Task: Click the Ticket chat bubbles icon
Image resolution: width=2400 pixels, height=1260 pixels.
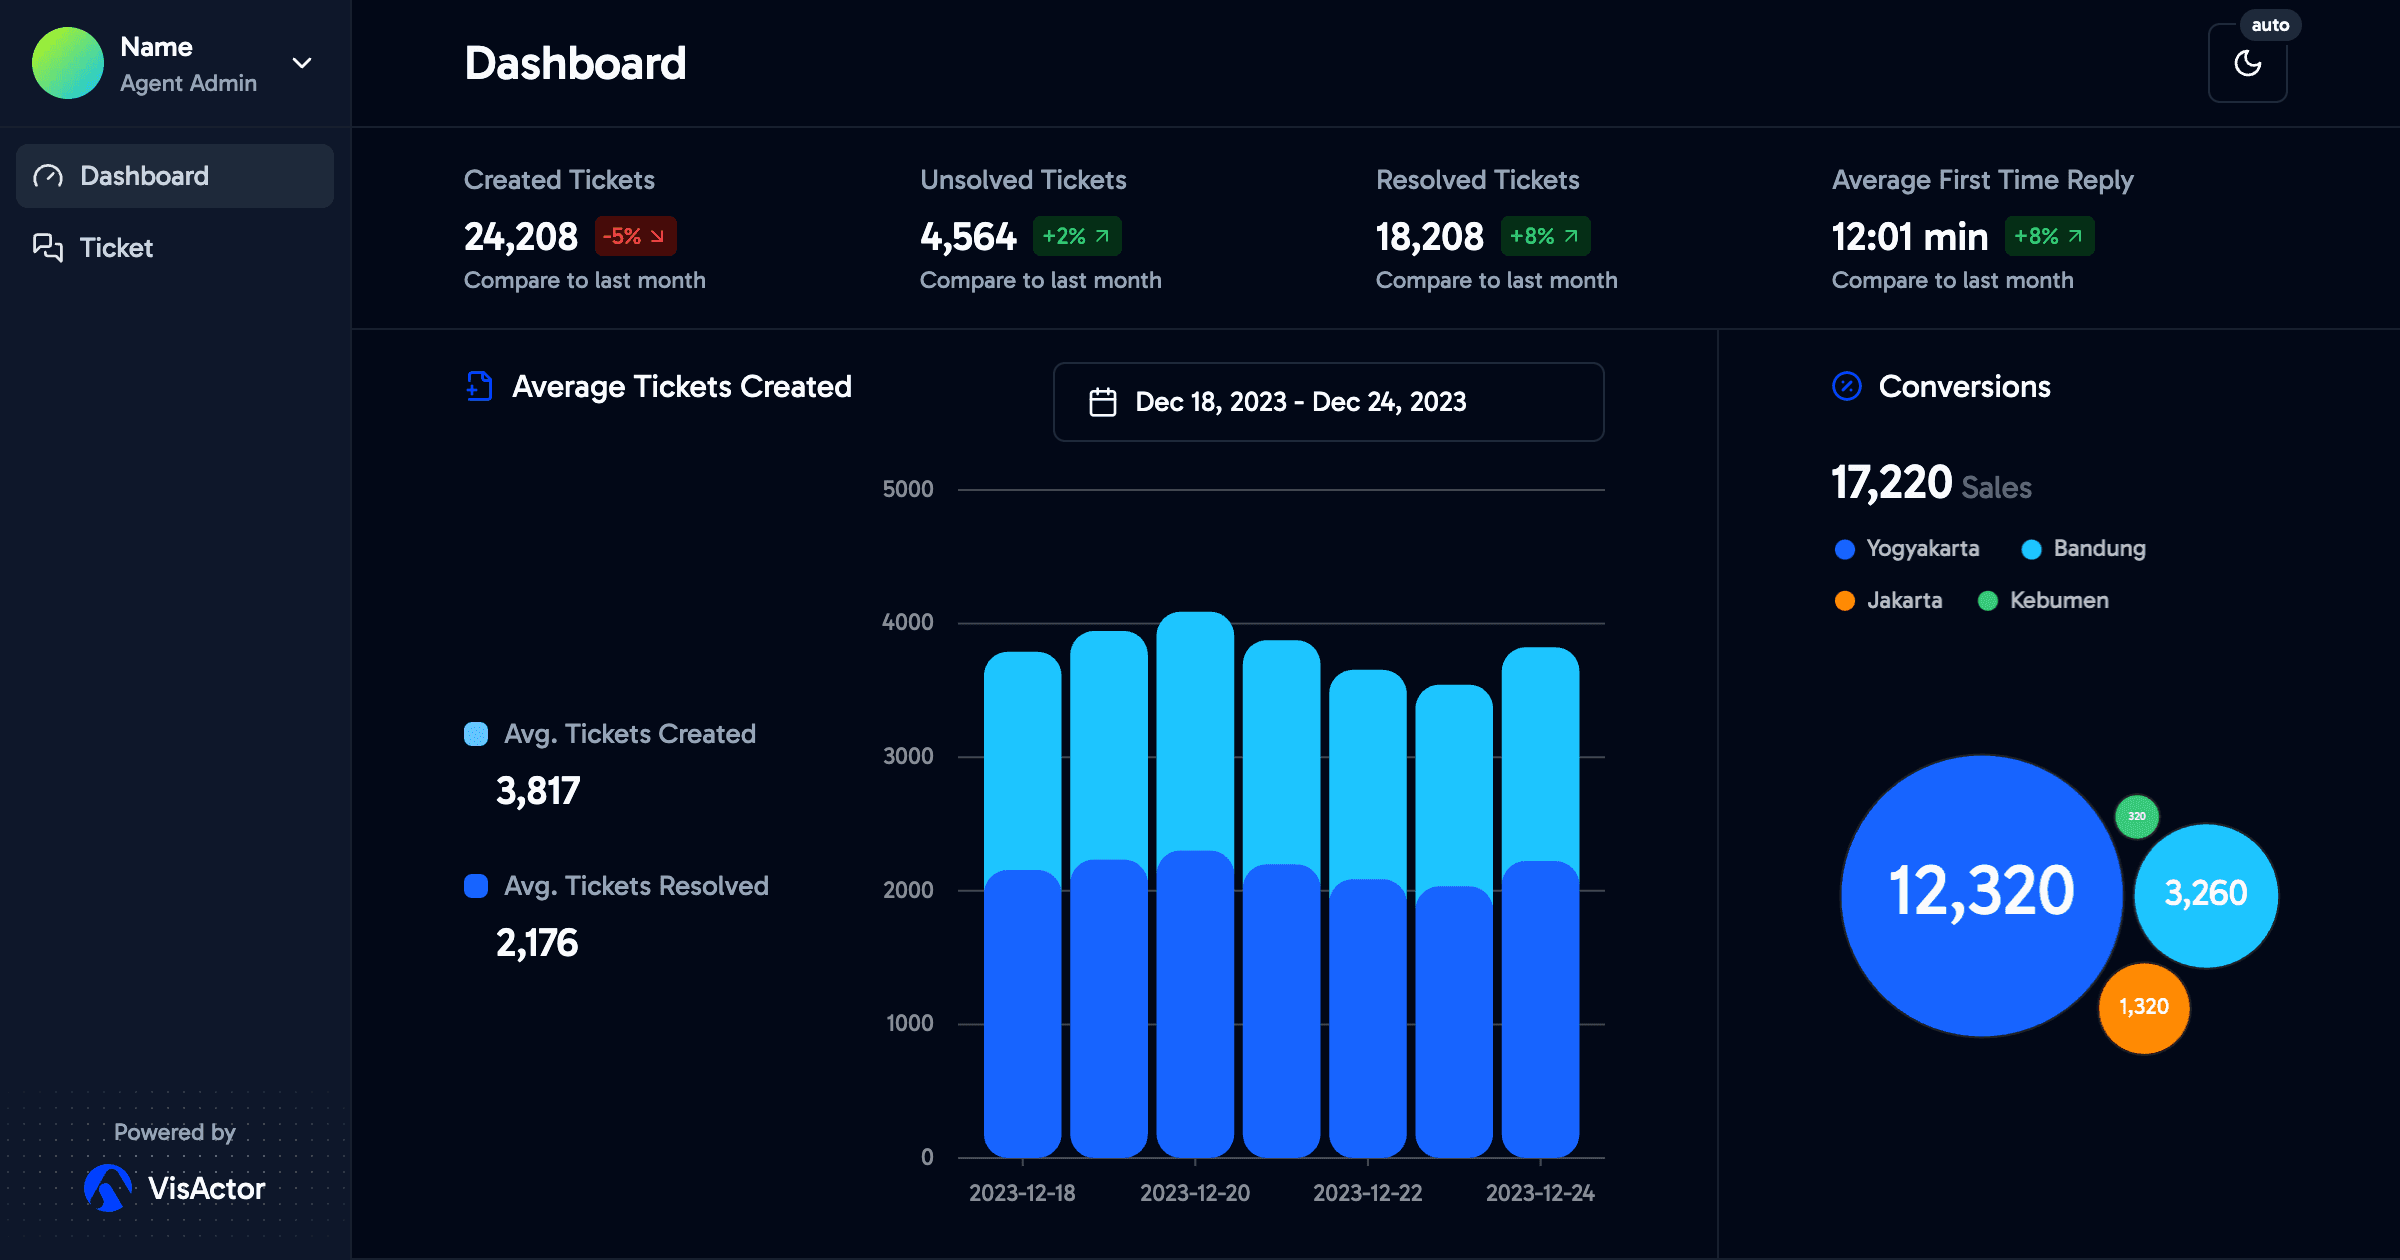Action: [48, 247]
